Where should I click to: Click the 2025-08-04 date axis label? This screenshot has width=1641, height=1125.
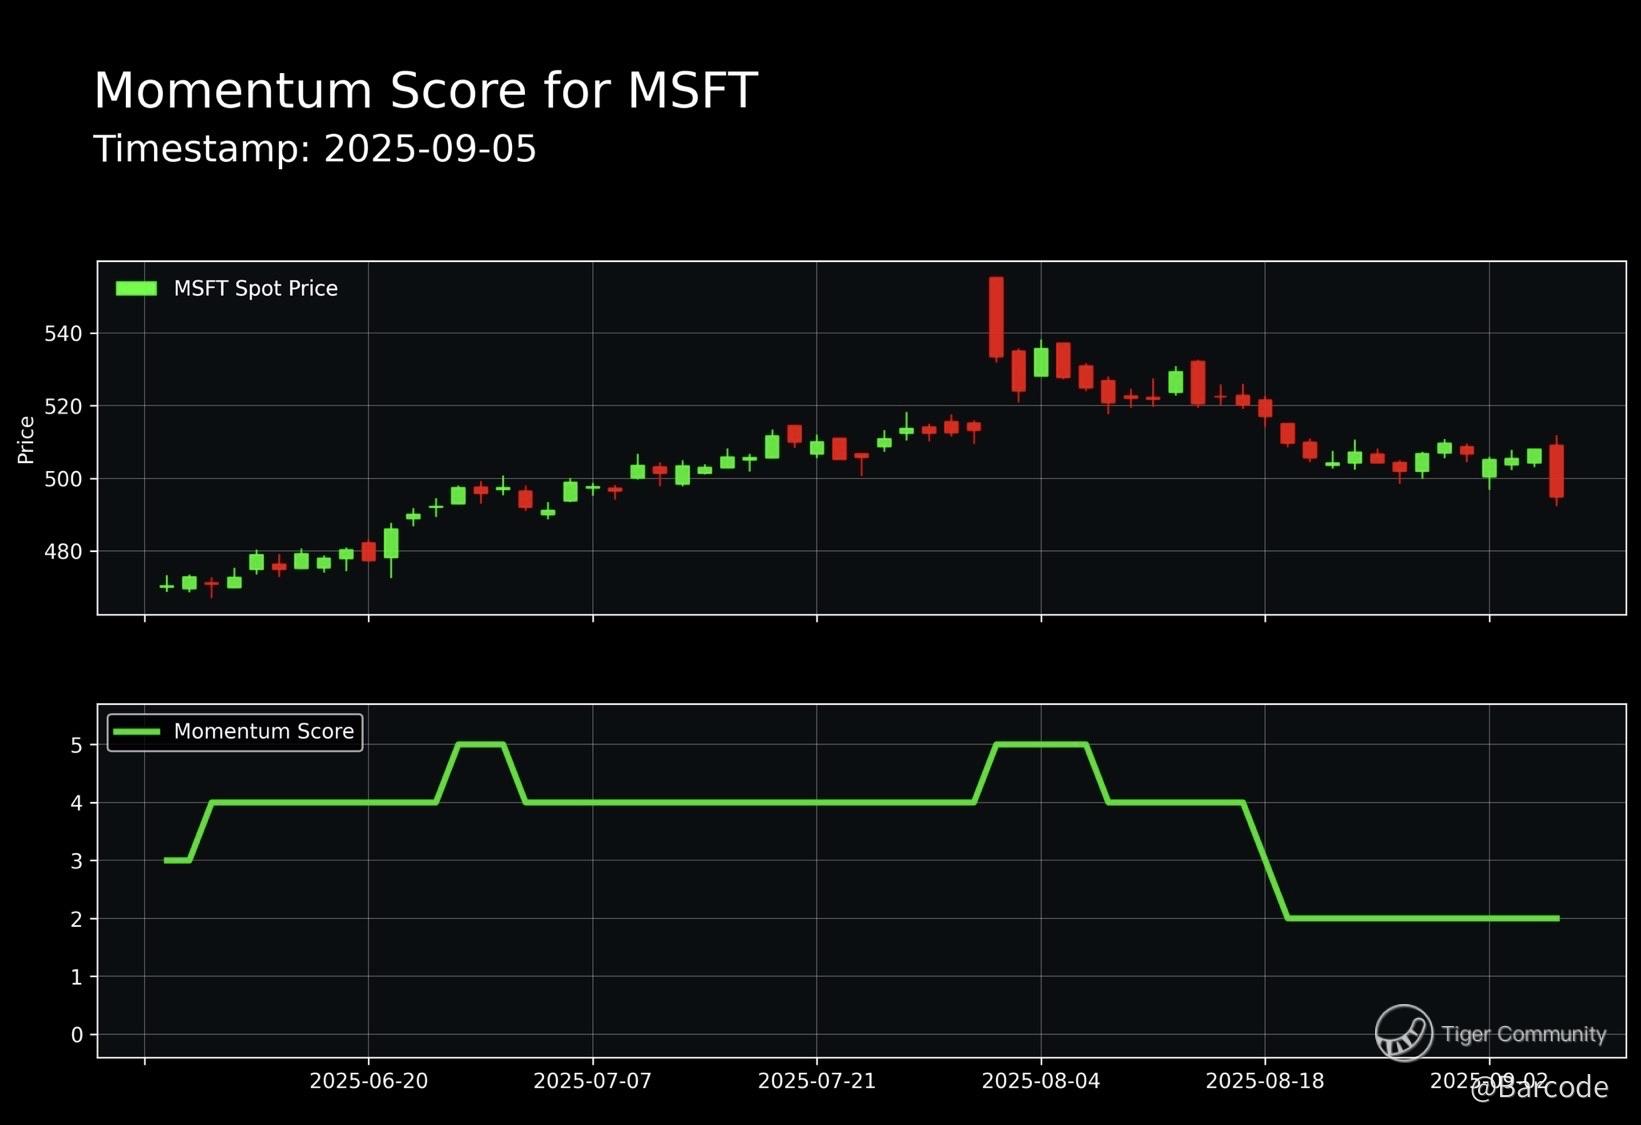(x=1041, y=1082)
